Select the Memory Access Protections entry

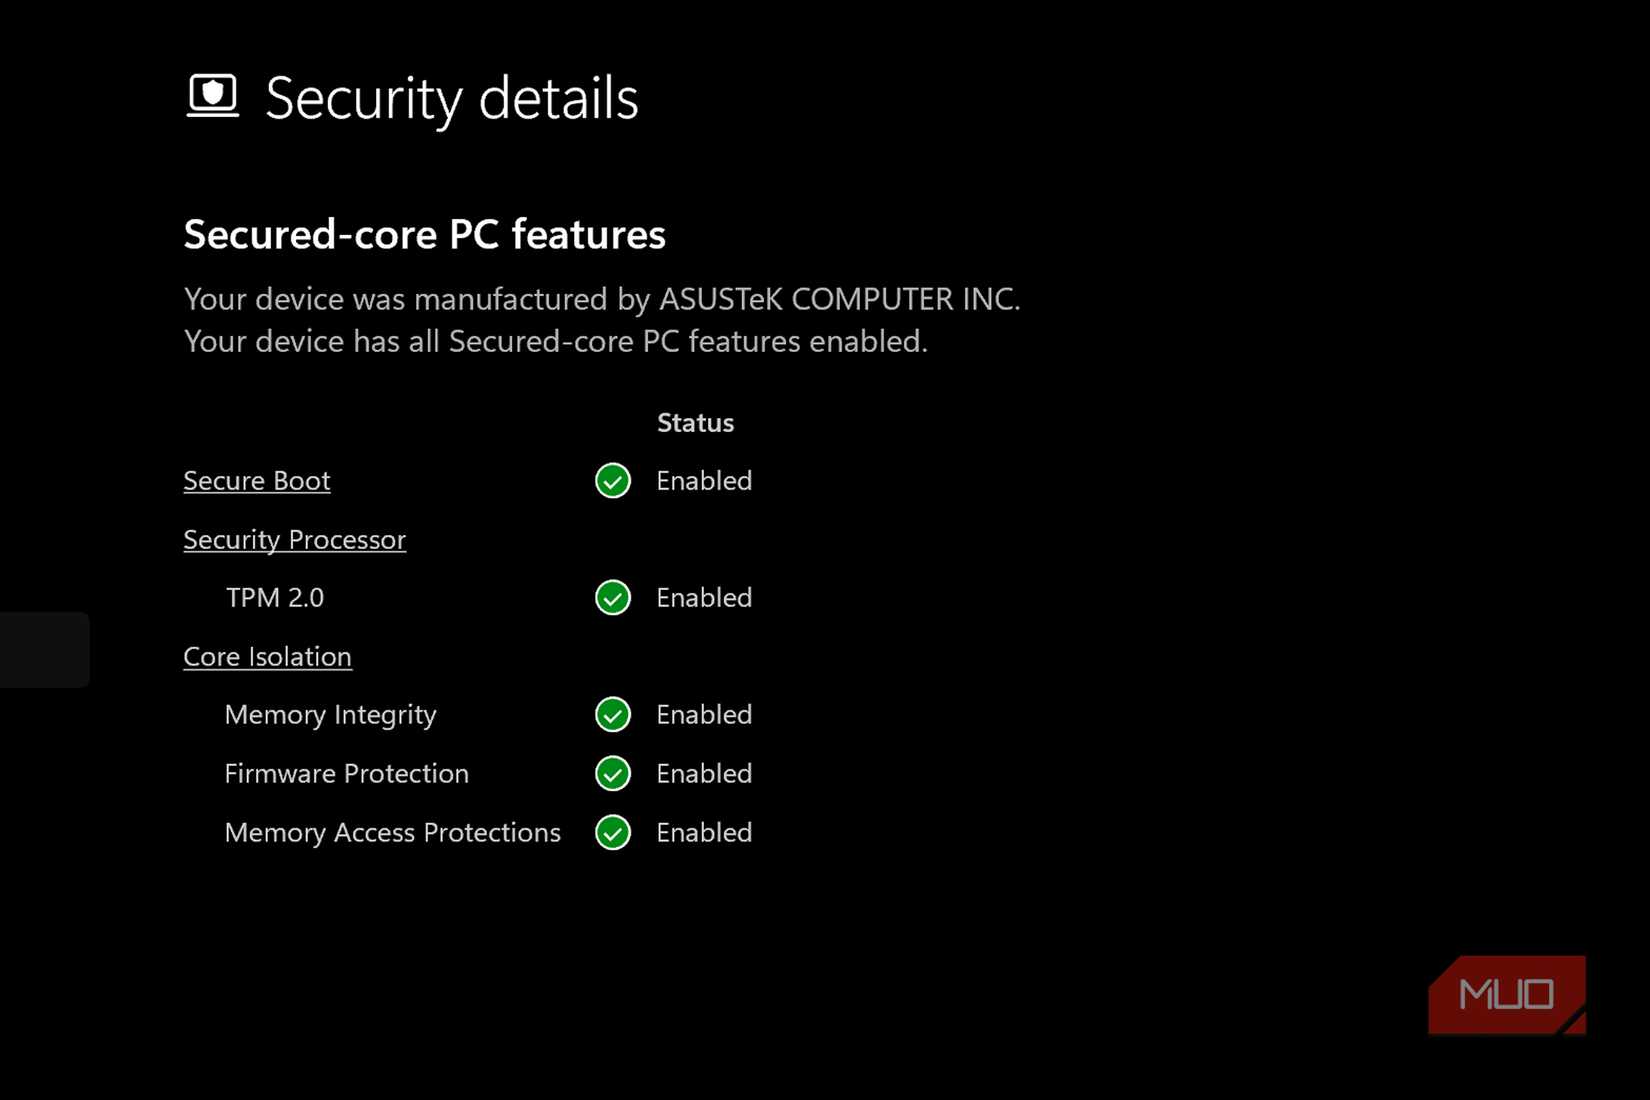coord(393,832)
